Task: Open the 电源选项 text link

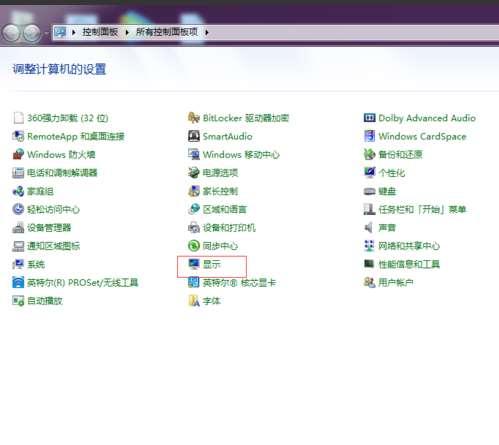Action: coord(220,173)
